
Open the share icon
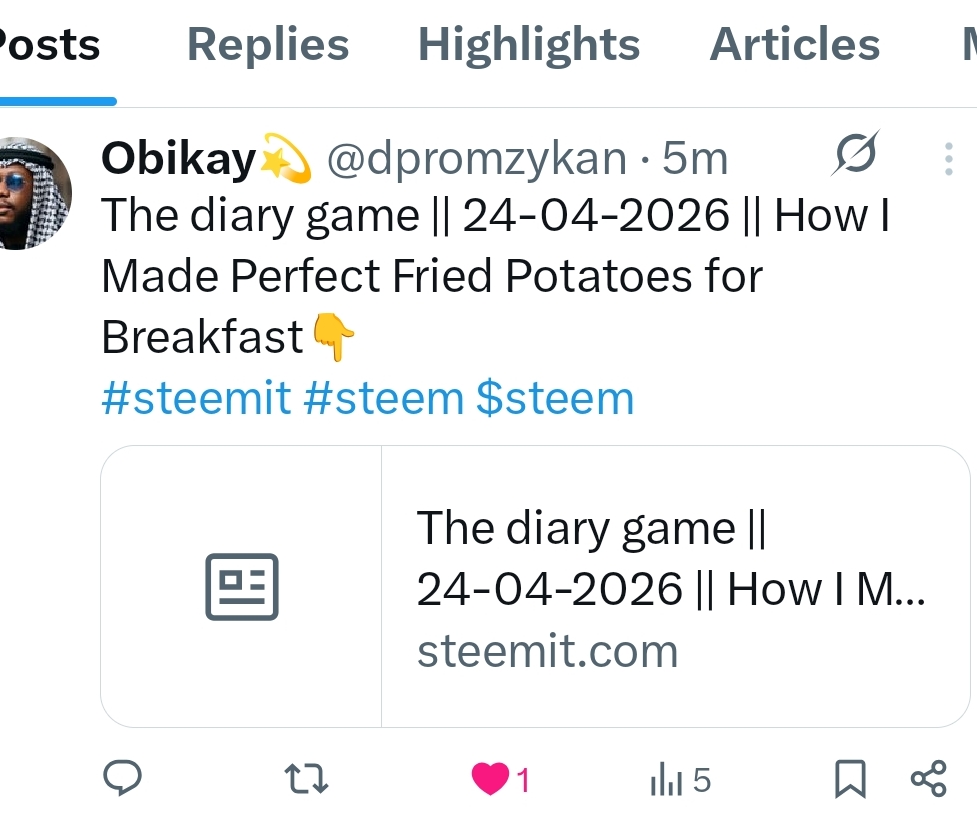point(928,779)
